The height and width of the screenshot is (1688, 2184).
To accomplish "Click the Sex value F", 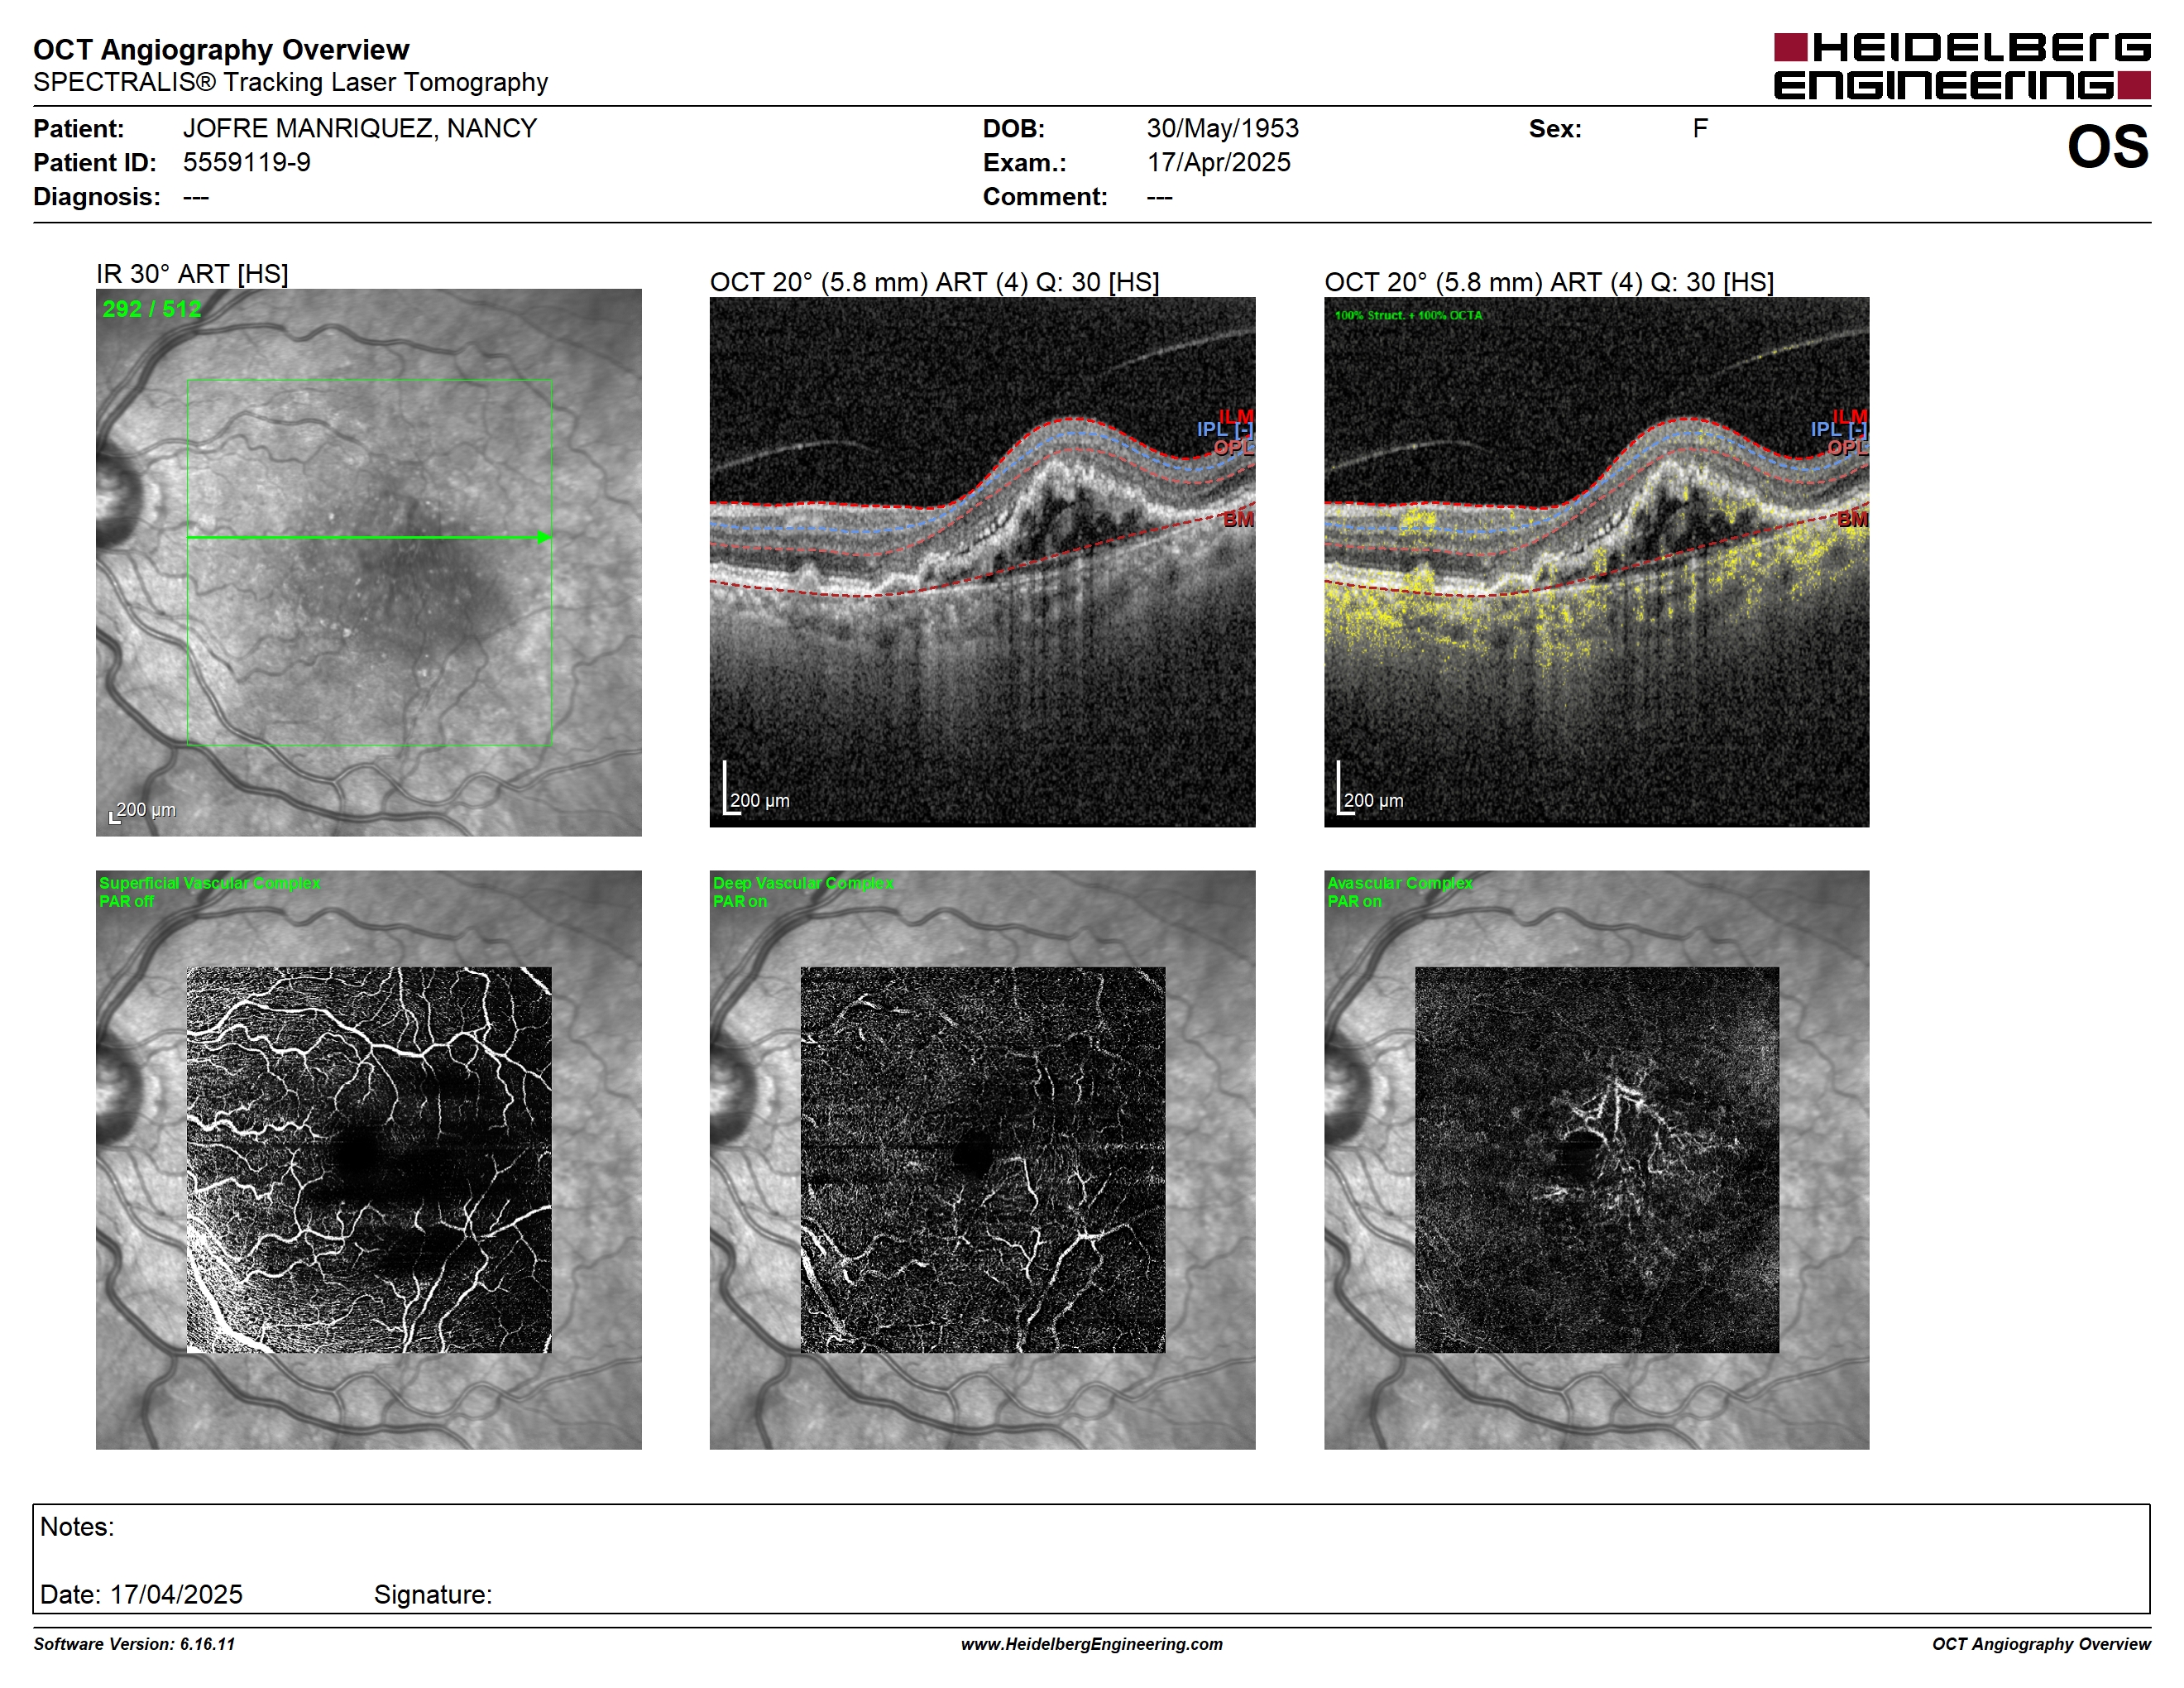I will point(1700,129).
